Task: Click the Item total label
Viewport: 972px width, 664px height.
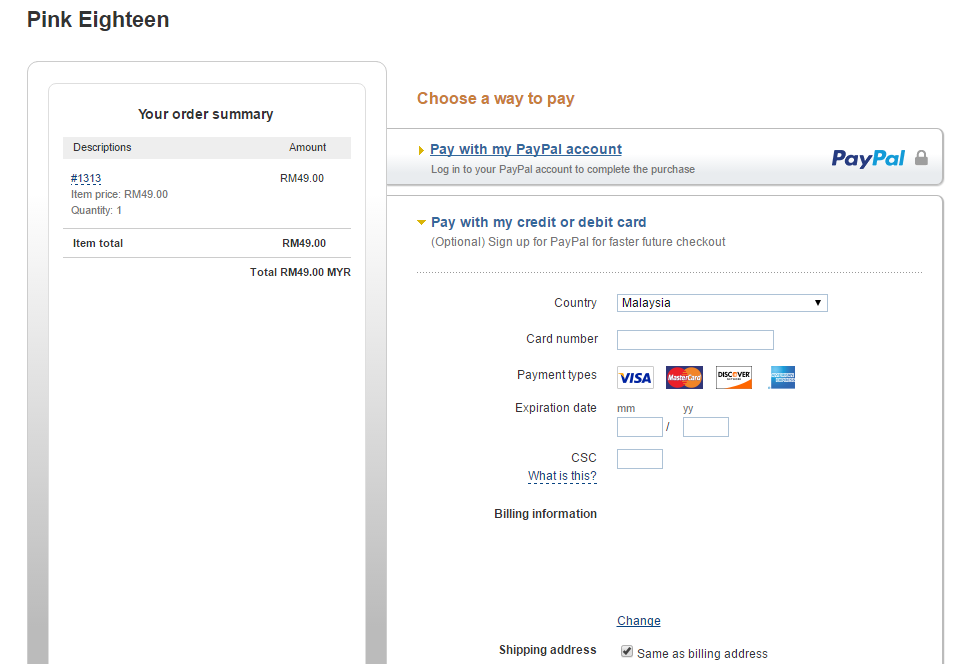Action: point(98,243)
